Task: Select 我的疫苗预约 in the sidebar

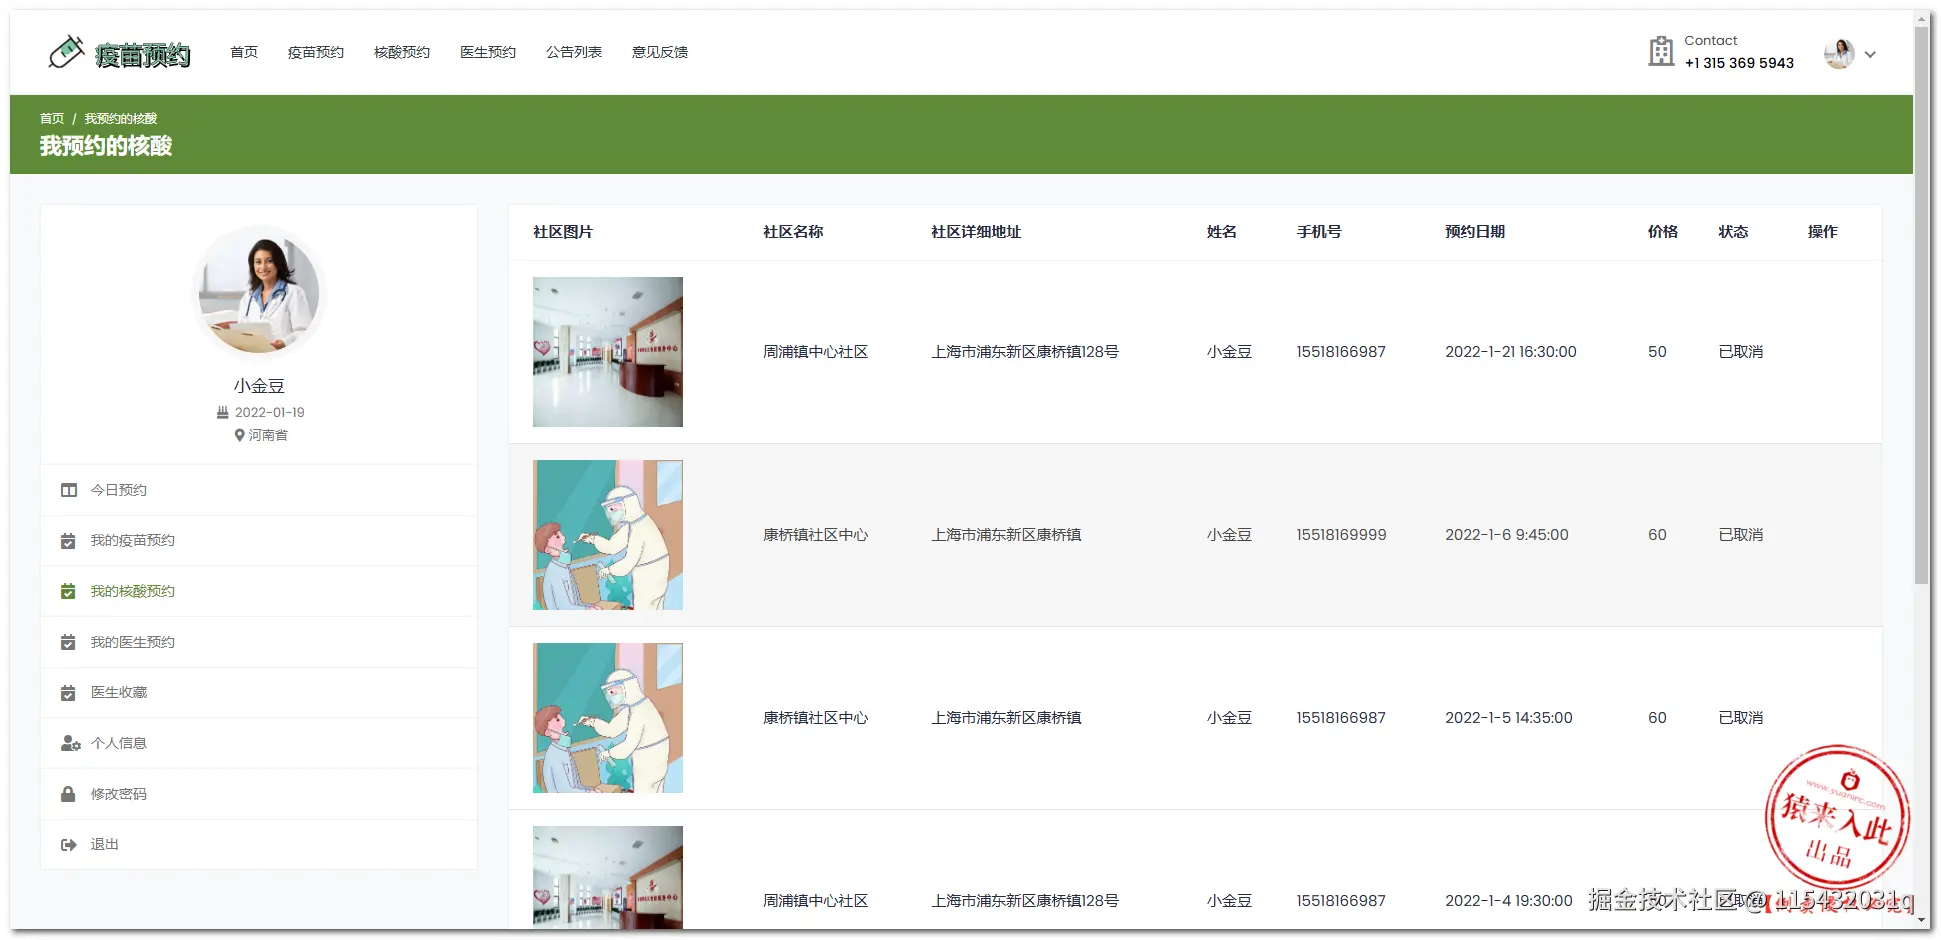Action: click(x=259, y=541)
